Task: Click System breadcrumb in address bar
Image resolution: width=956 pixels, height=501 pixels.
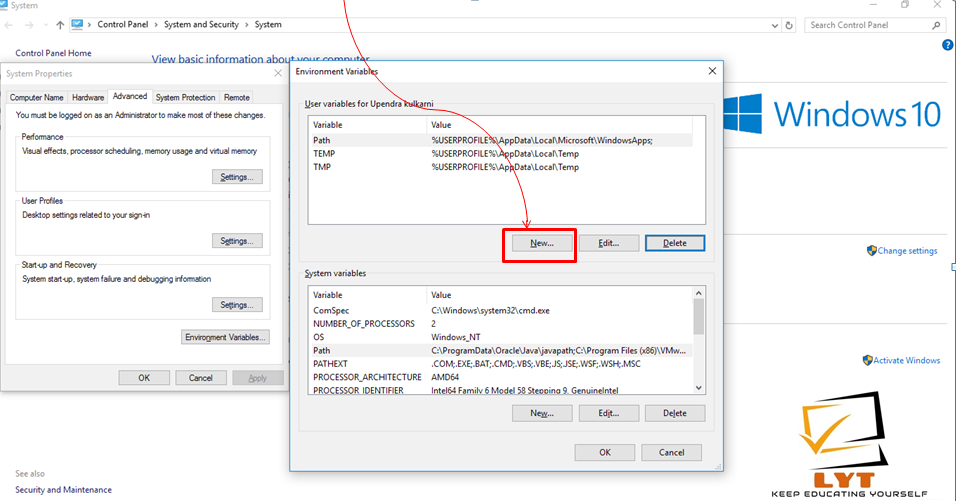Action: (x=268, y=24)
